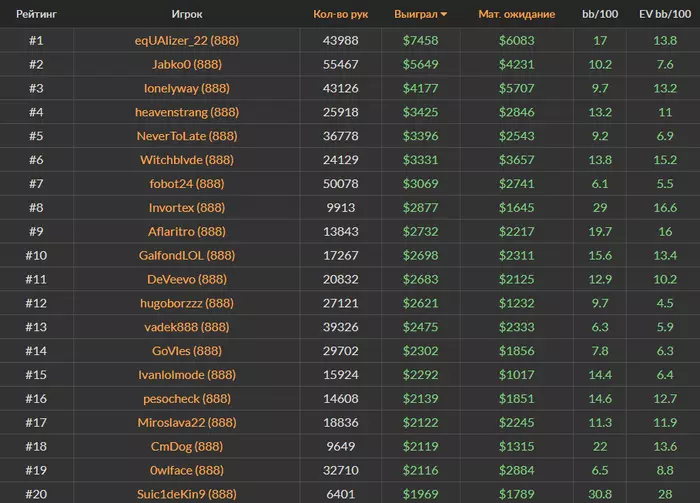Open player fobot24 (888) profile

coord(187,184)
